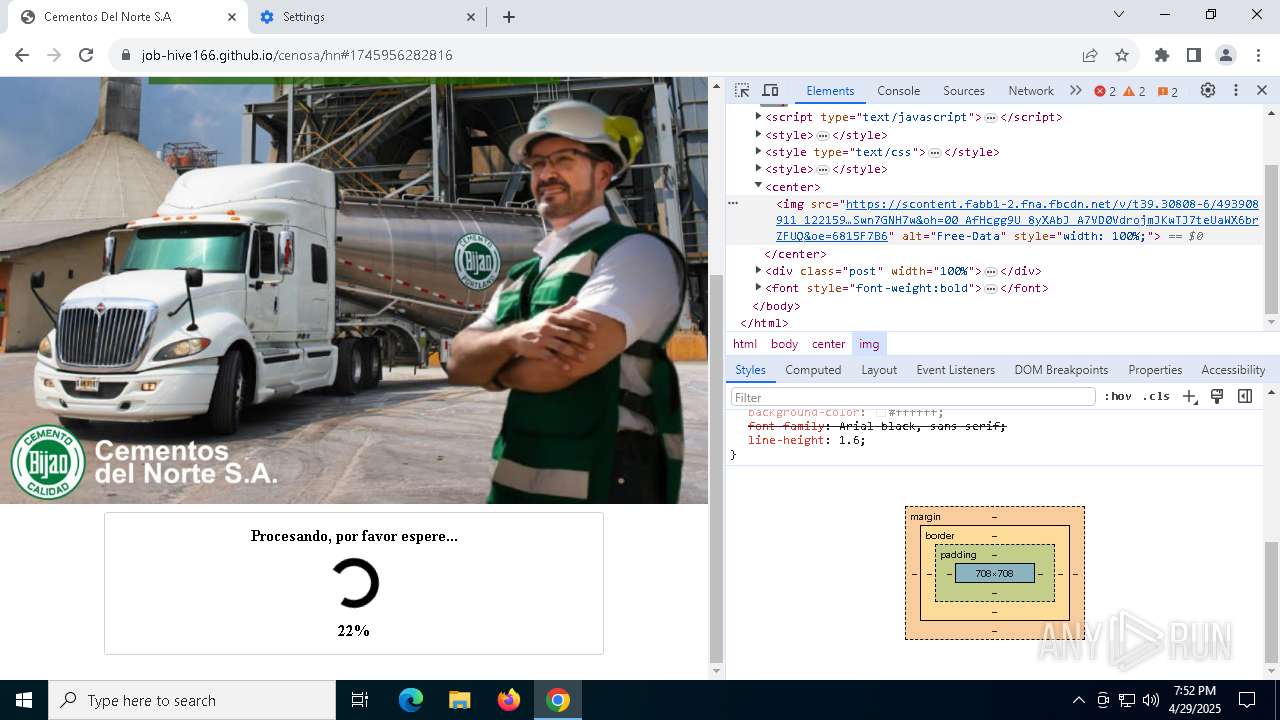Expand the style type text/css node
Image resolution: width=1280 pixels, height=720 pixels.
[x=758, y=152]
